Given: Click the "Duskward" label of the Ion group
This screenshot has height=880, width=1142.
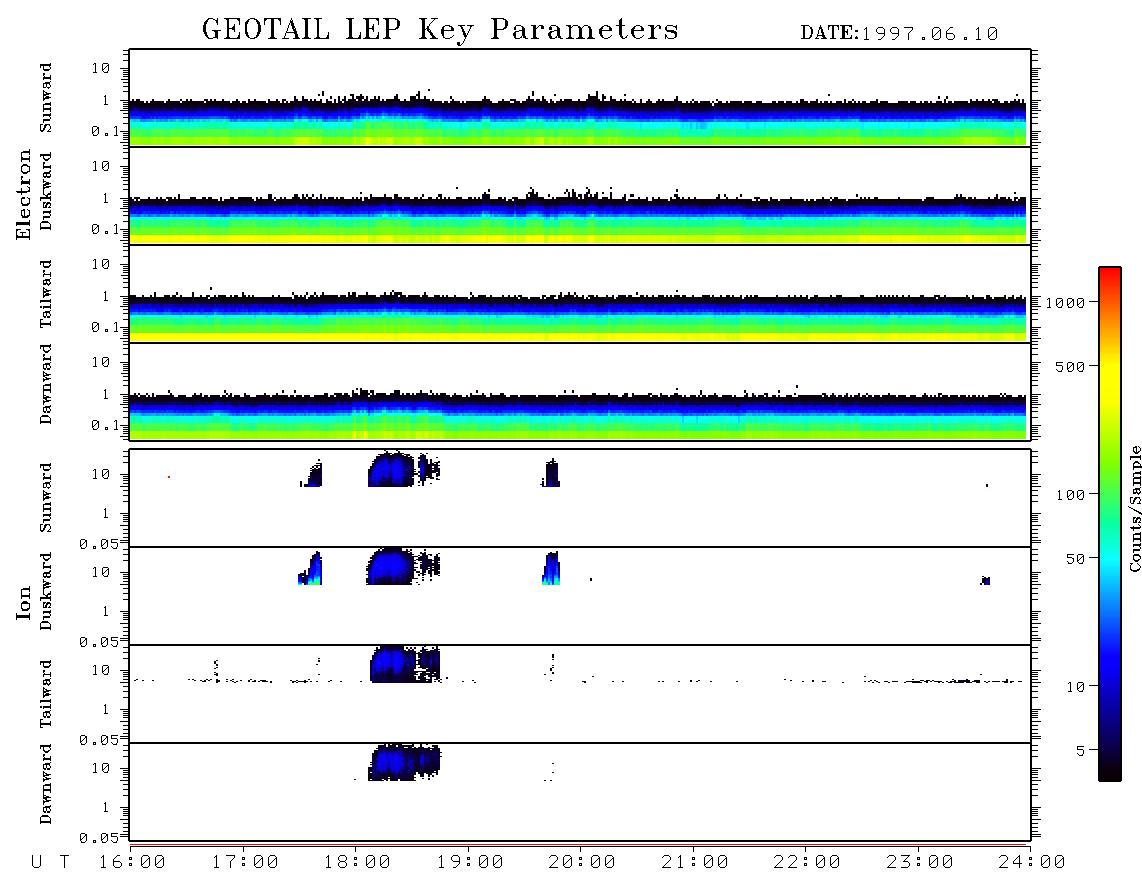Looking at the screenshot, I should click(x=46, y=591).
